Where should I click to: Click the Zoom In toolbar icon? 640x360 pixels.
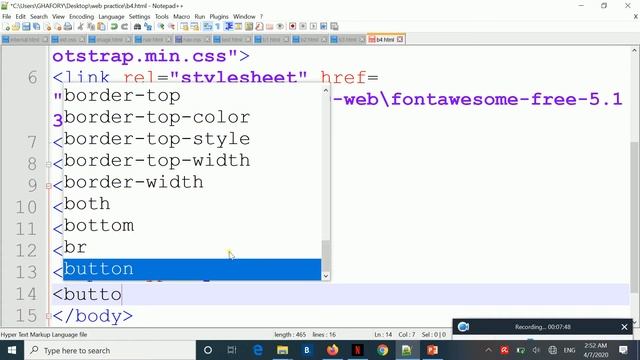161,27
